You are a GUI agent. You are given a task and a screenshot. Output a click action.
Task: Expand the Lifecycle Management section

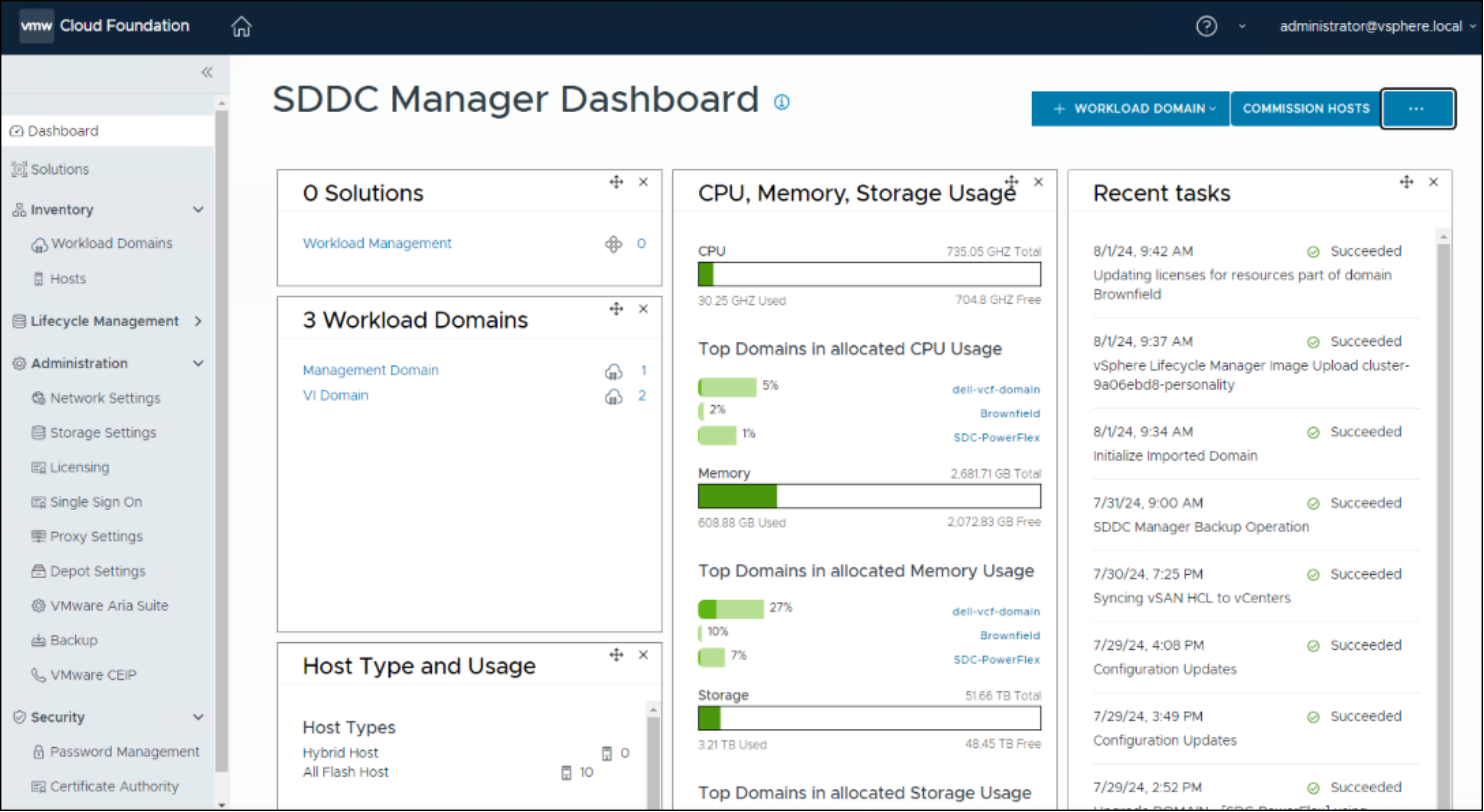pos(198,322)
